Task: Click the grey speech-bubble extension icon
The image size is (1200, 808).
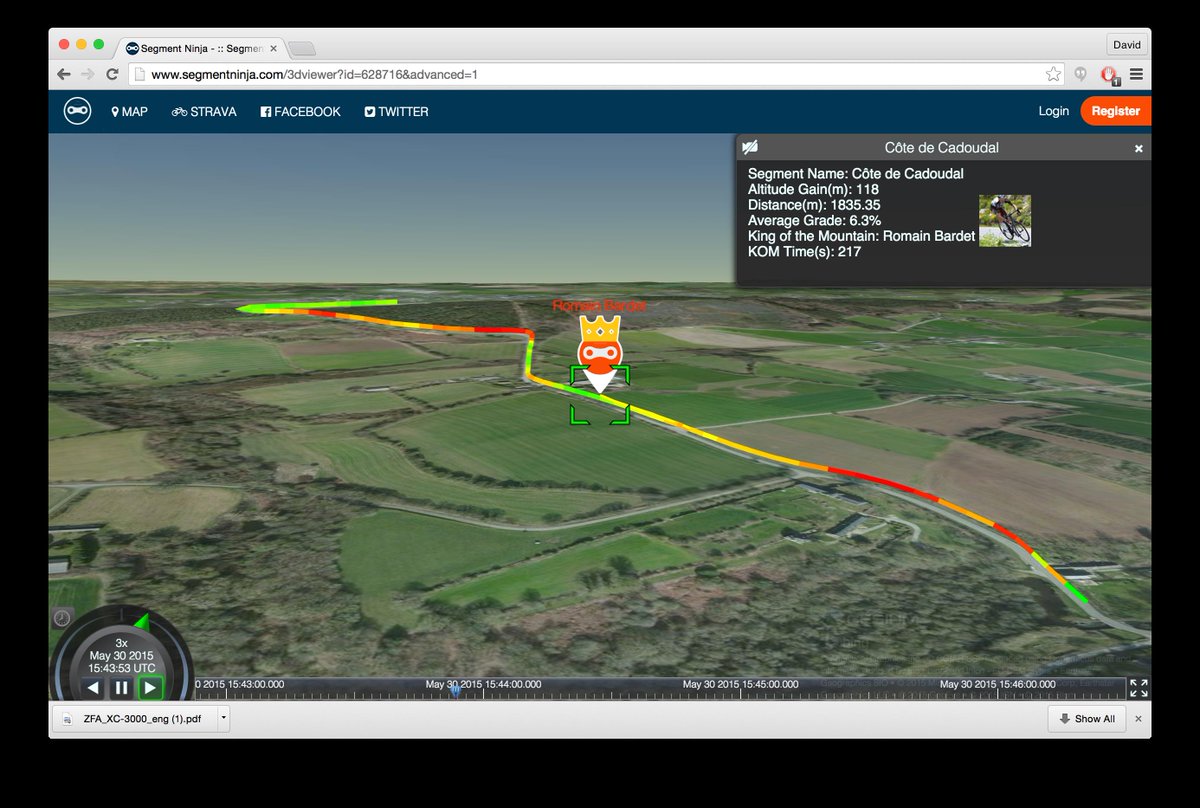Action: pos(1081,73)
